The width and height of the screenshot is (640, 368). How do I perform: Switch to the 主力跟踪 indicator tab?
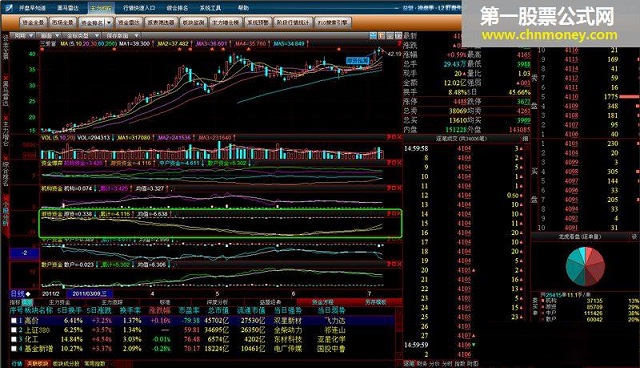coord(111,302)
